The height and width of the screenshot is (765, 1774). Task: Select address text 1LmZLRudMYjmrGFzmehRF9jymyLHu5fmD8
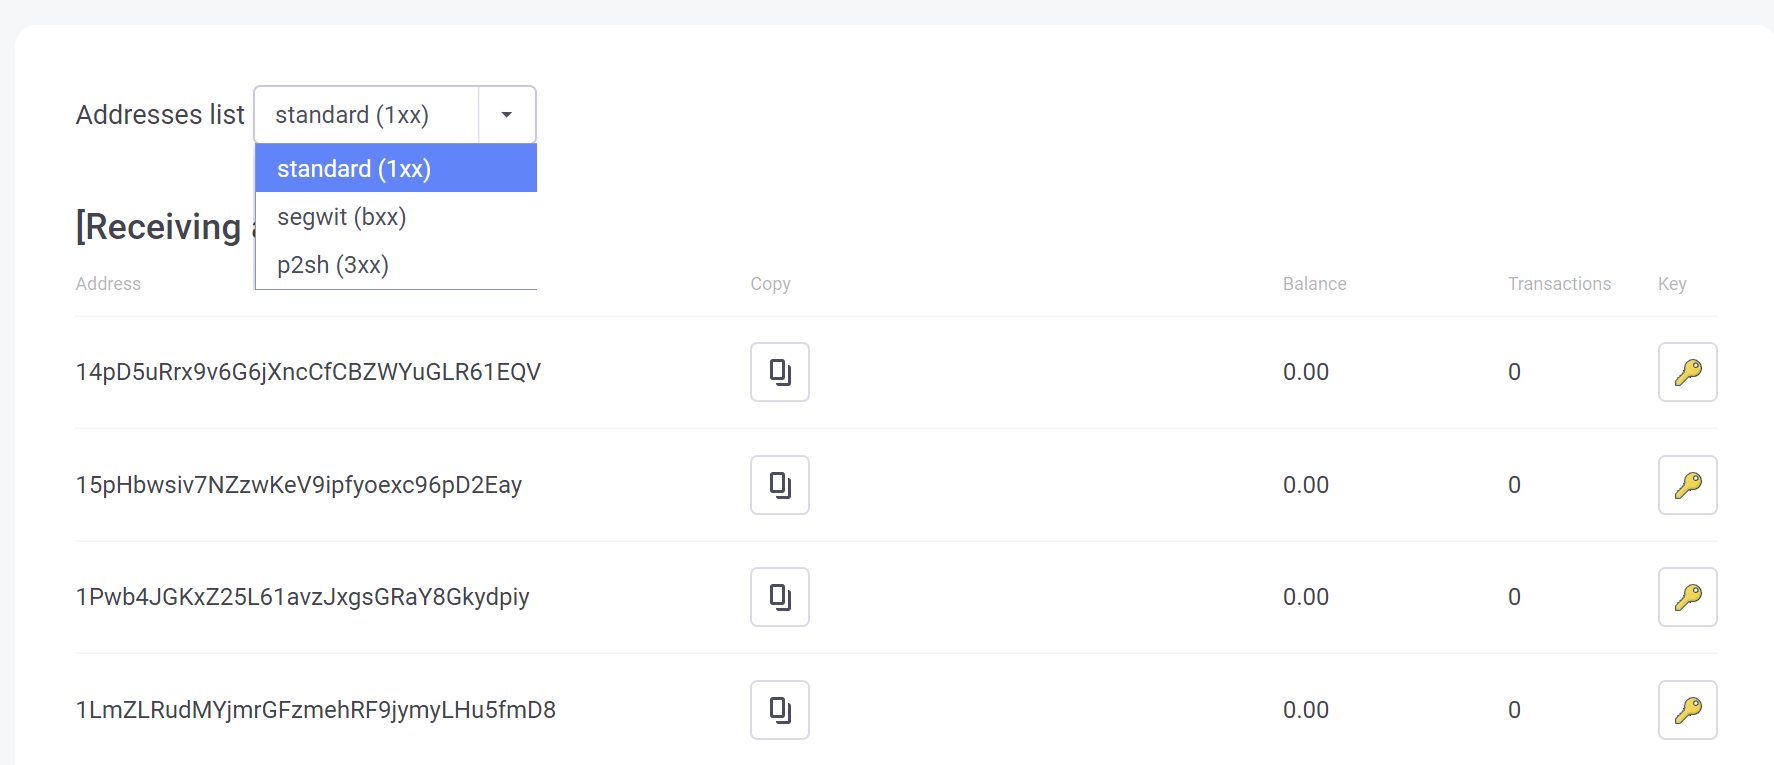[x=316, y=710]
